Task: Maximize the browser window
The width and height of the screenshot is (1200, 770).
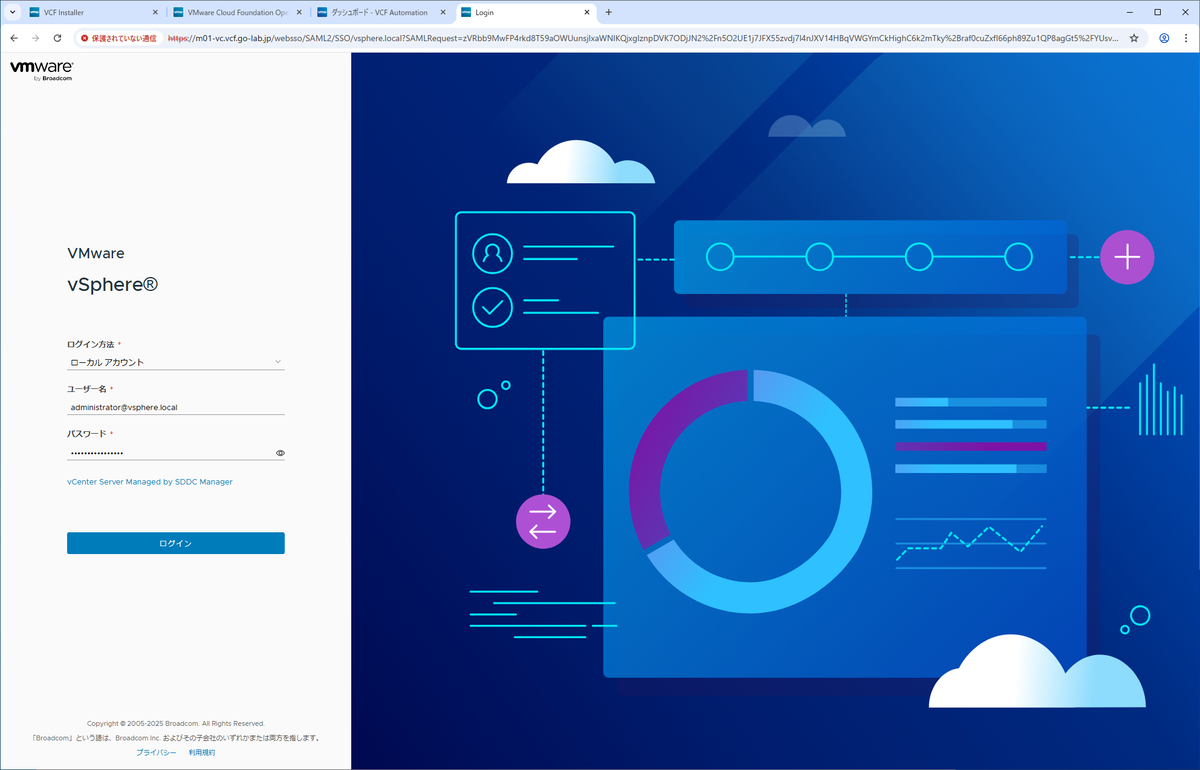Action: (x=1157, y=12)
